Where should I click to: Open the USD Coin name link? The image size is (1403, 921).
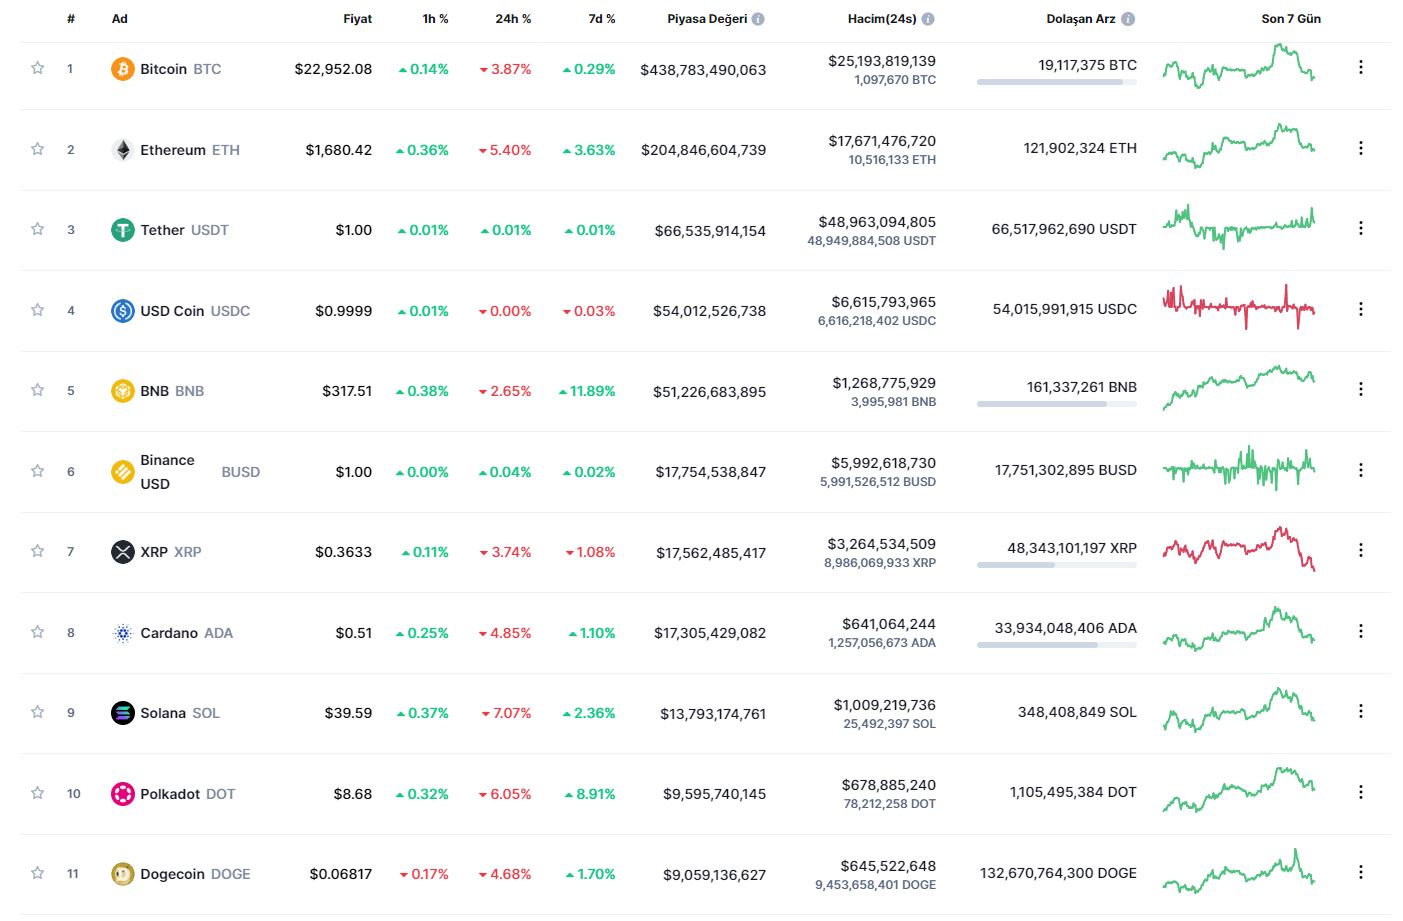172,311
